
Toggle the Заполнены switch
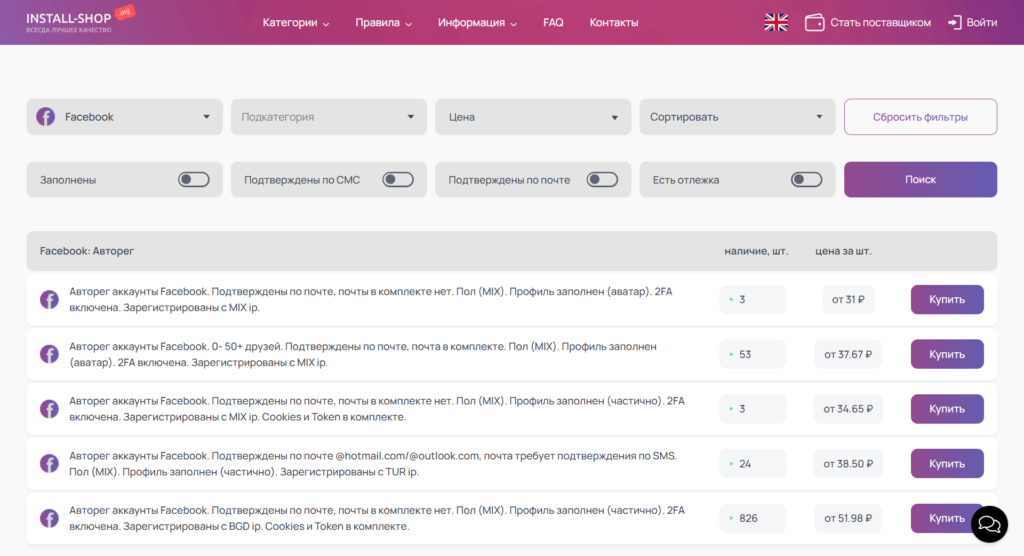coord(194,180)
